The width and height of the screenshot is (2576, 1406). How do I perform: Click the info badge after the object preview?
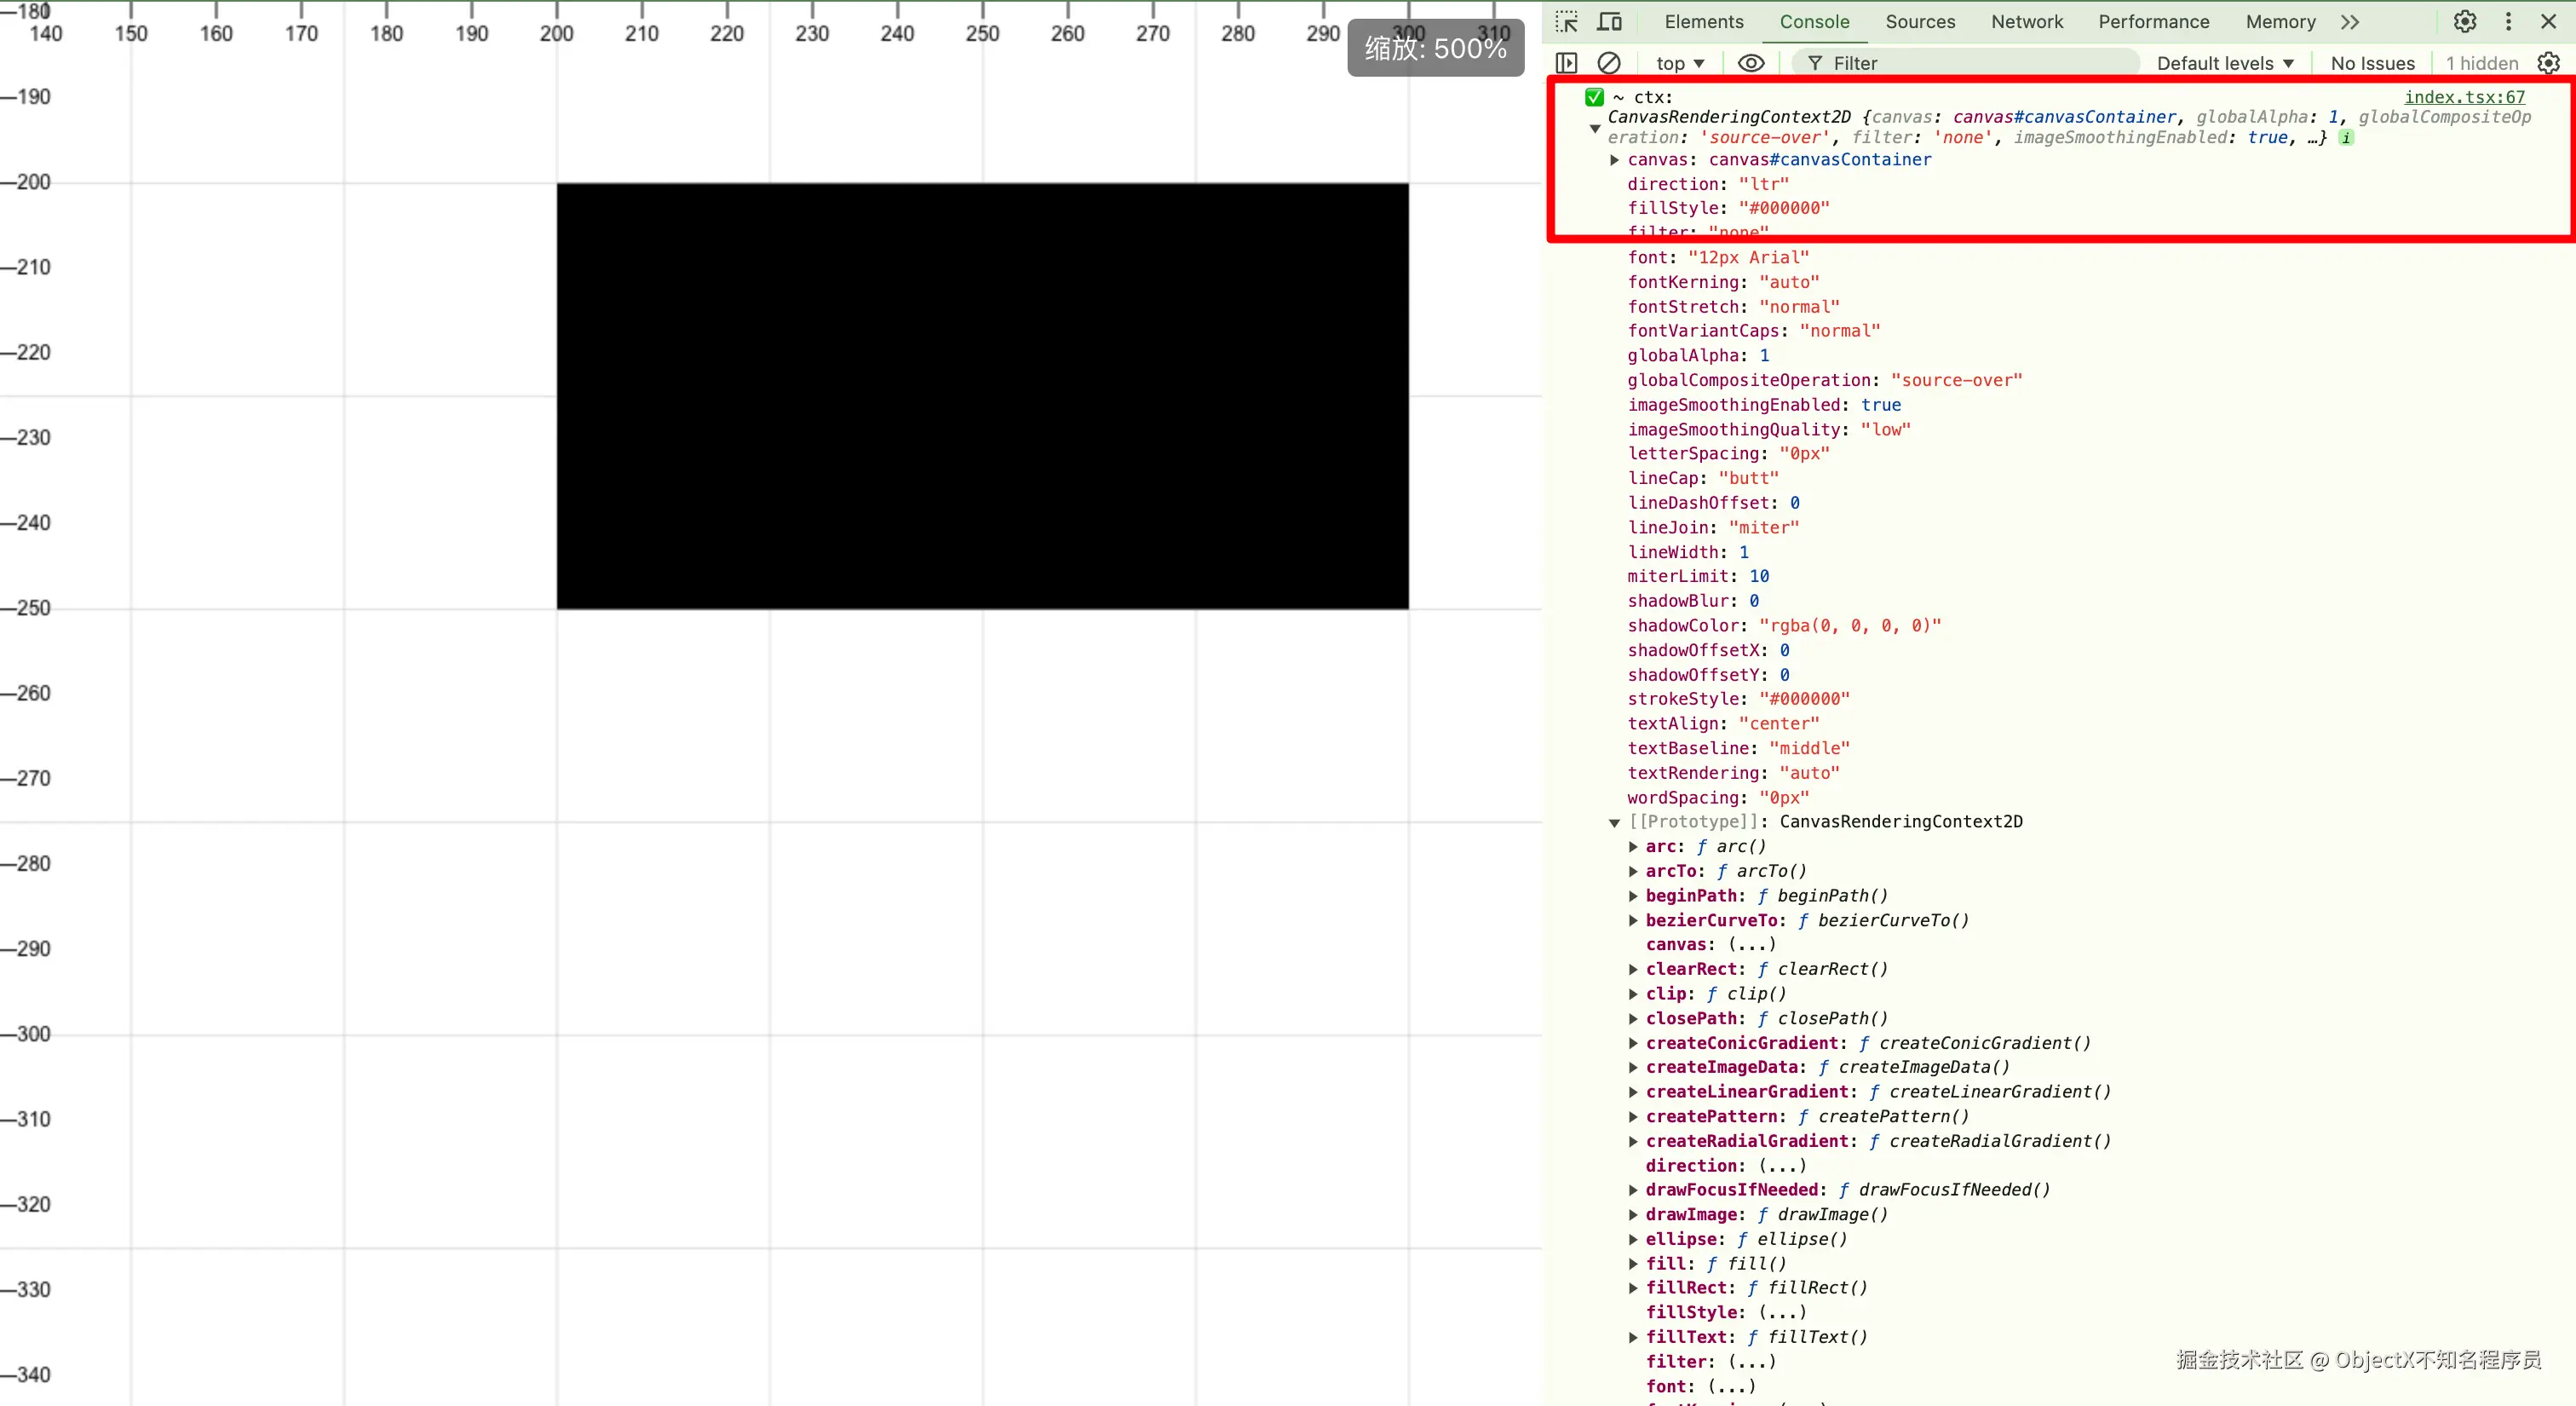pos(2346,138)
